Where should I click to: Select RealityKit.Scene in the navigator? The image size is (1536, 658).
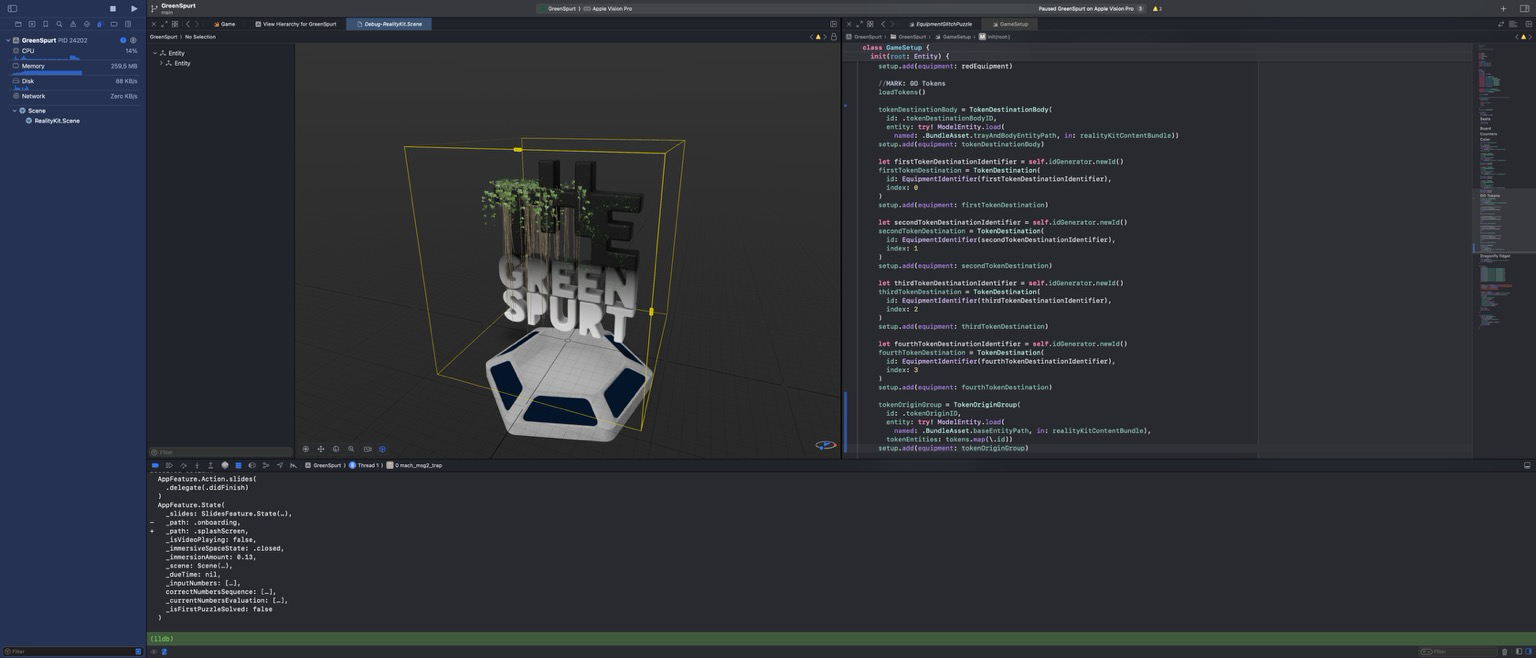tap(56, 120)
